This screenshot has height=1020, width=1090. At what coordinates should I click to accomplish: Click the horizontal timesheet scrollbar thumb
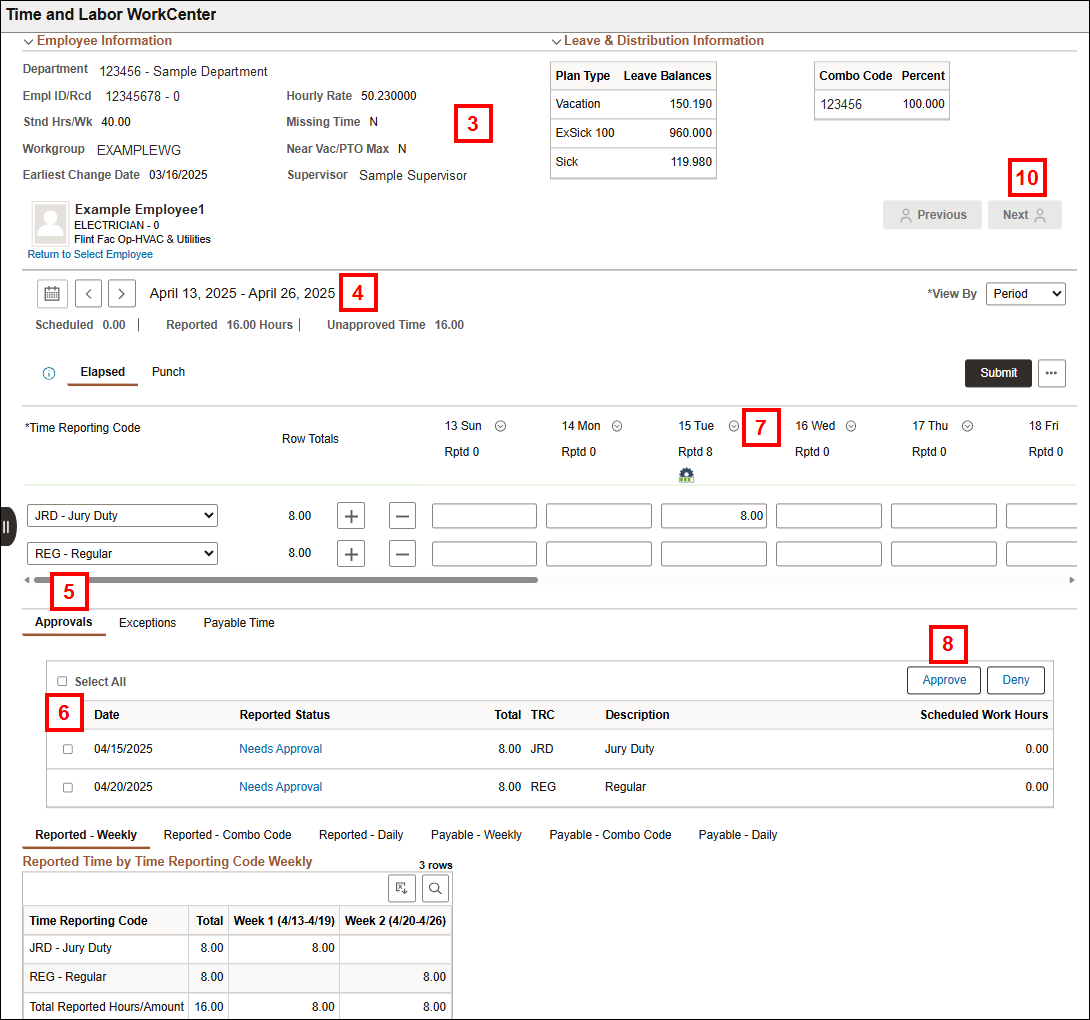pyautogui.click(x=286, y=580)
